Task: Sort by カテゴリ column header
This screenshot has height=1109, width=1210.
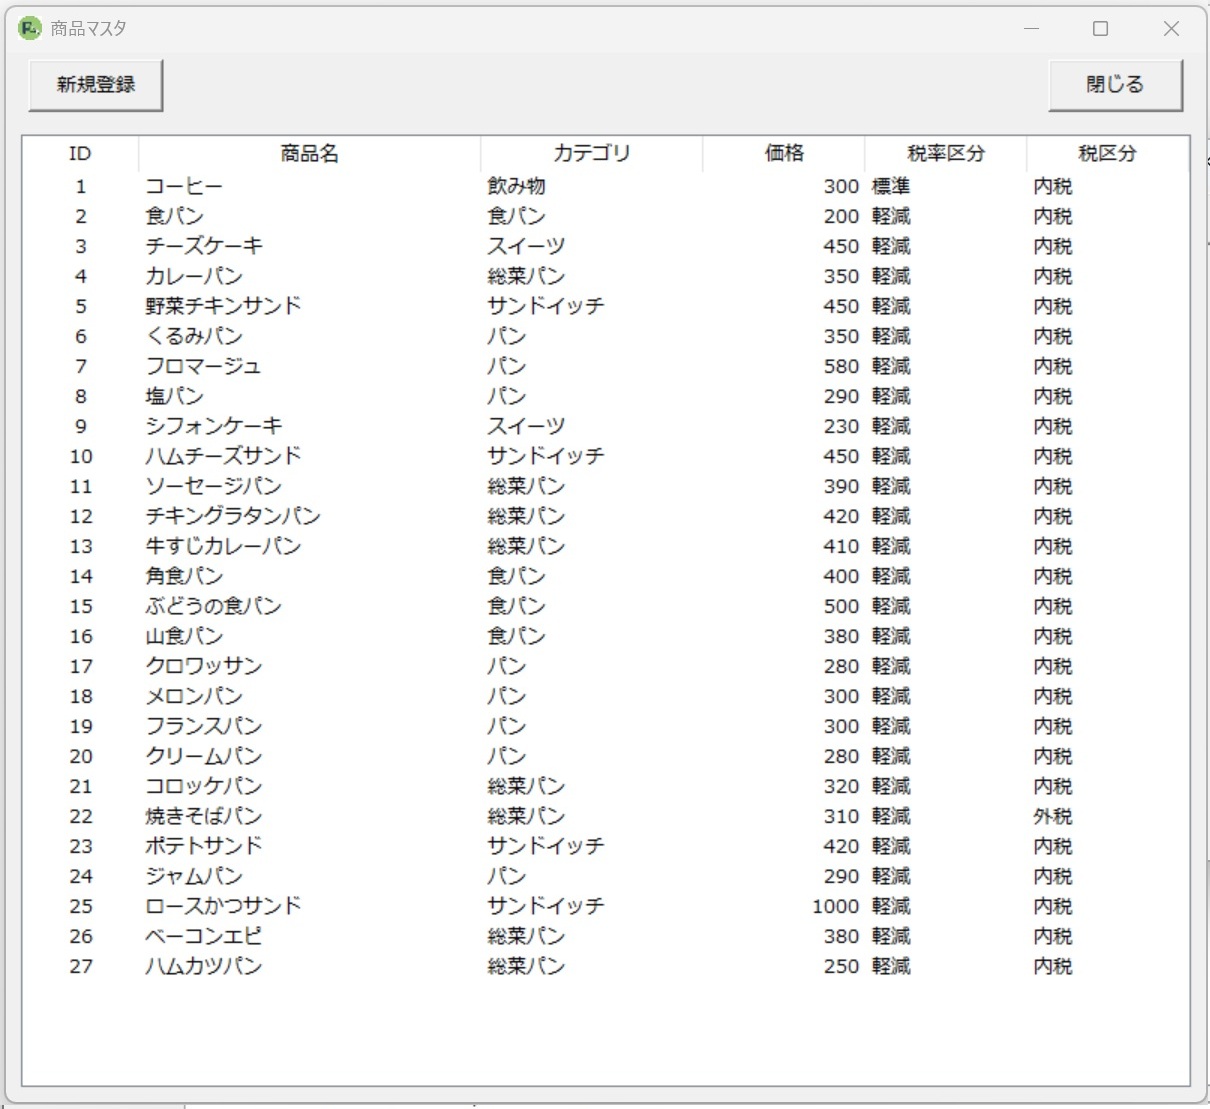Action: (x=591, y=154)
